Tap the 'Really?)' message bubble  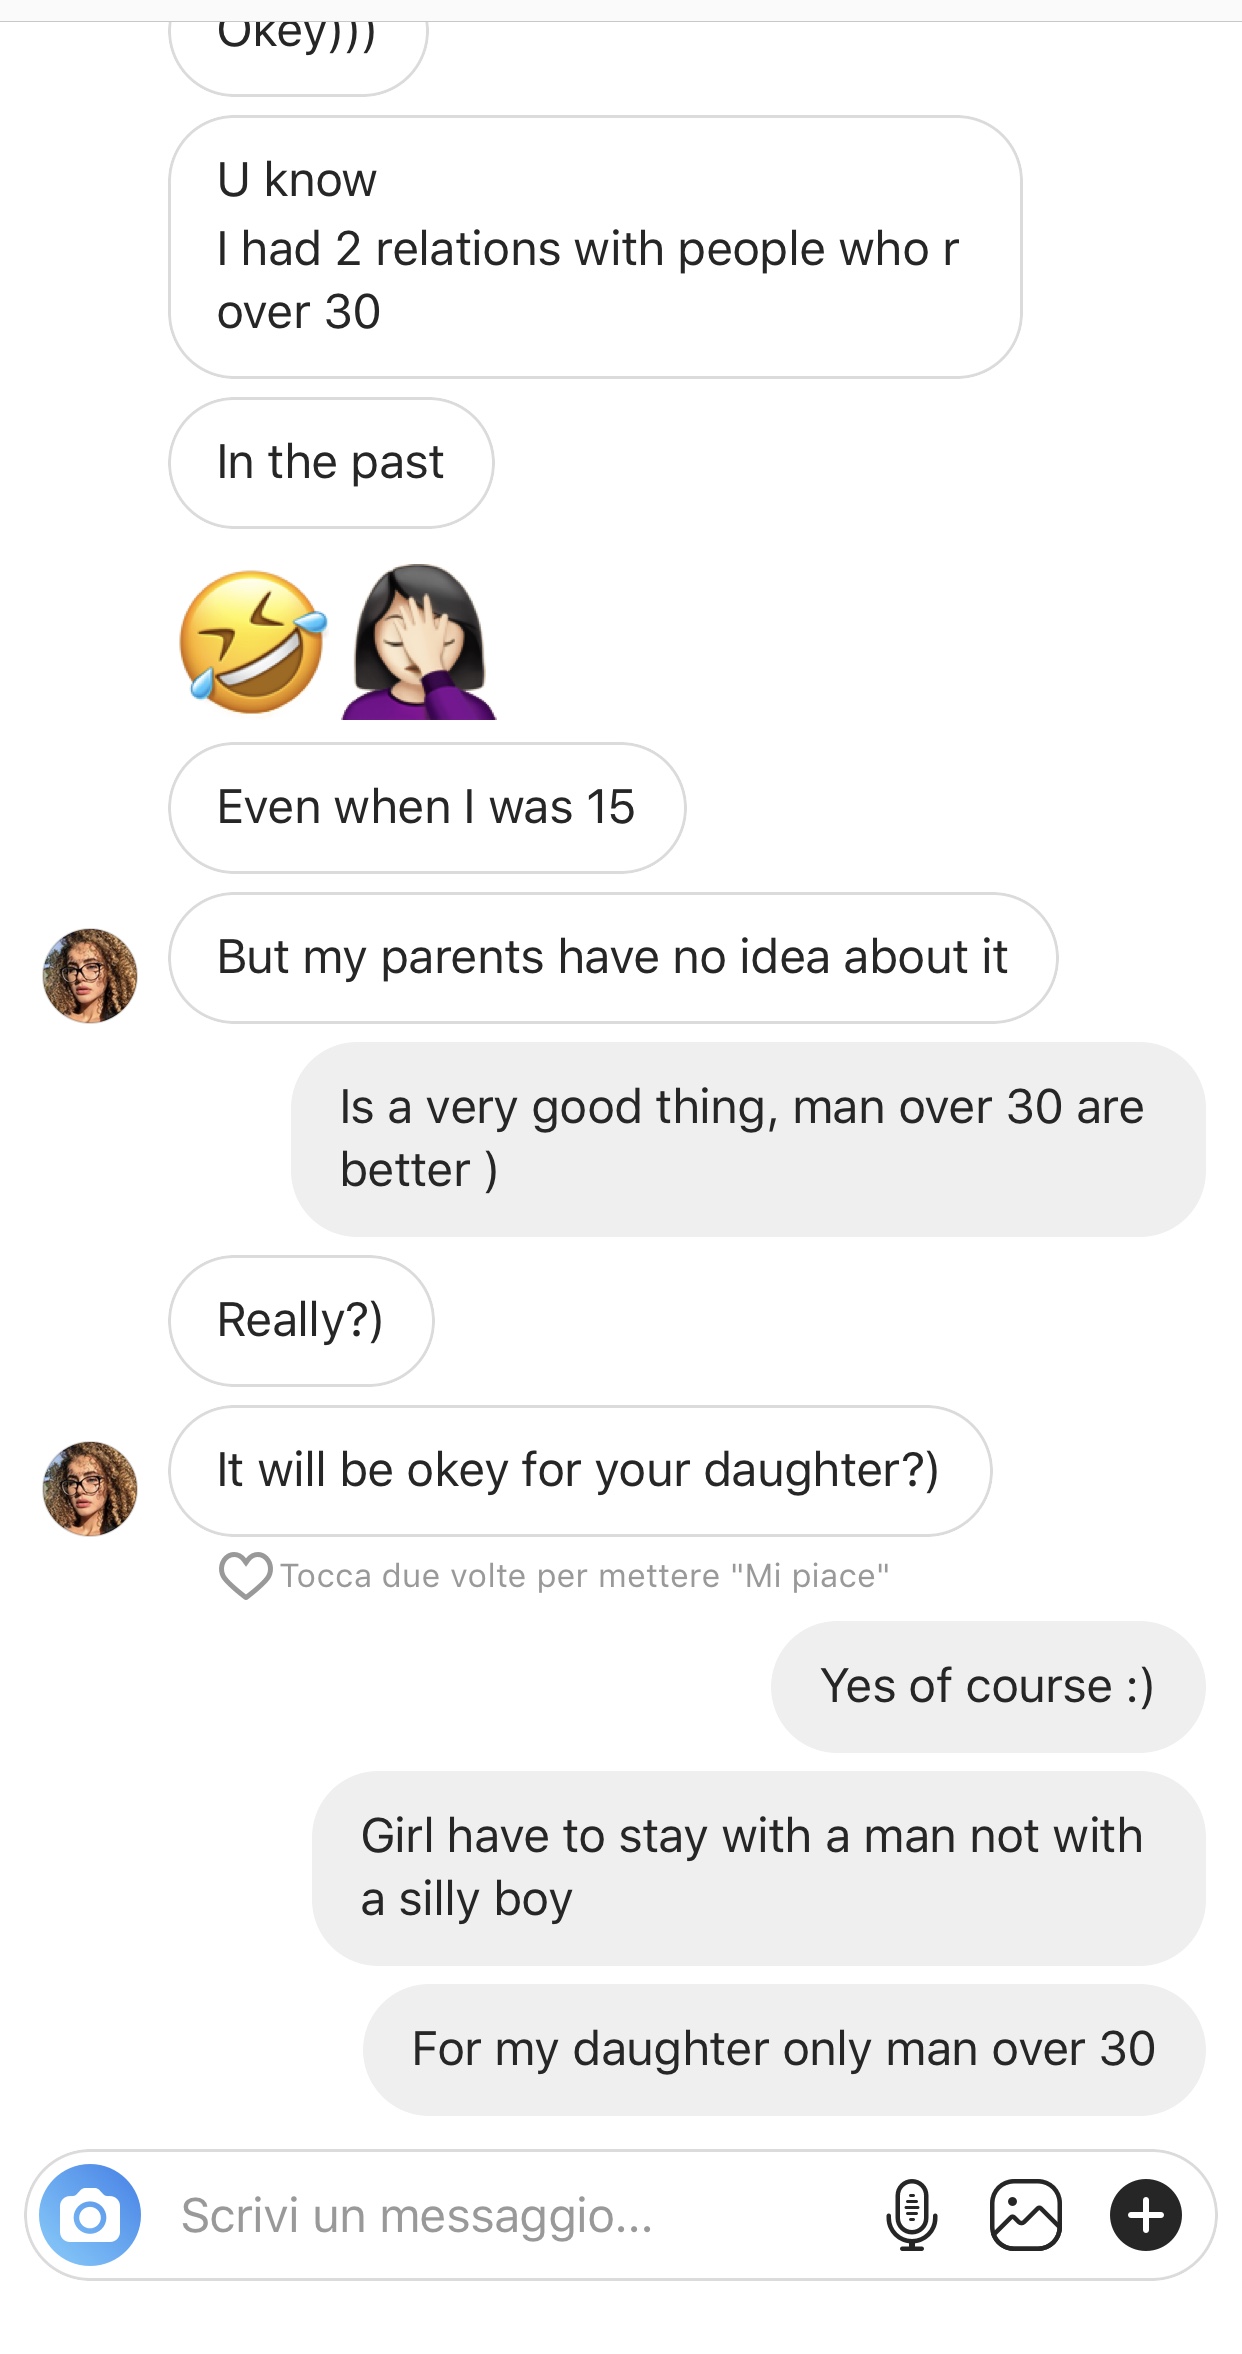pyautogui.click(x=301, y=1320)
